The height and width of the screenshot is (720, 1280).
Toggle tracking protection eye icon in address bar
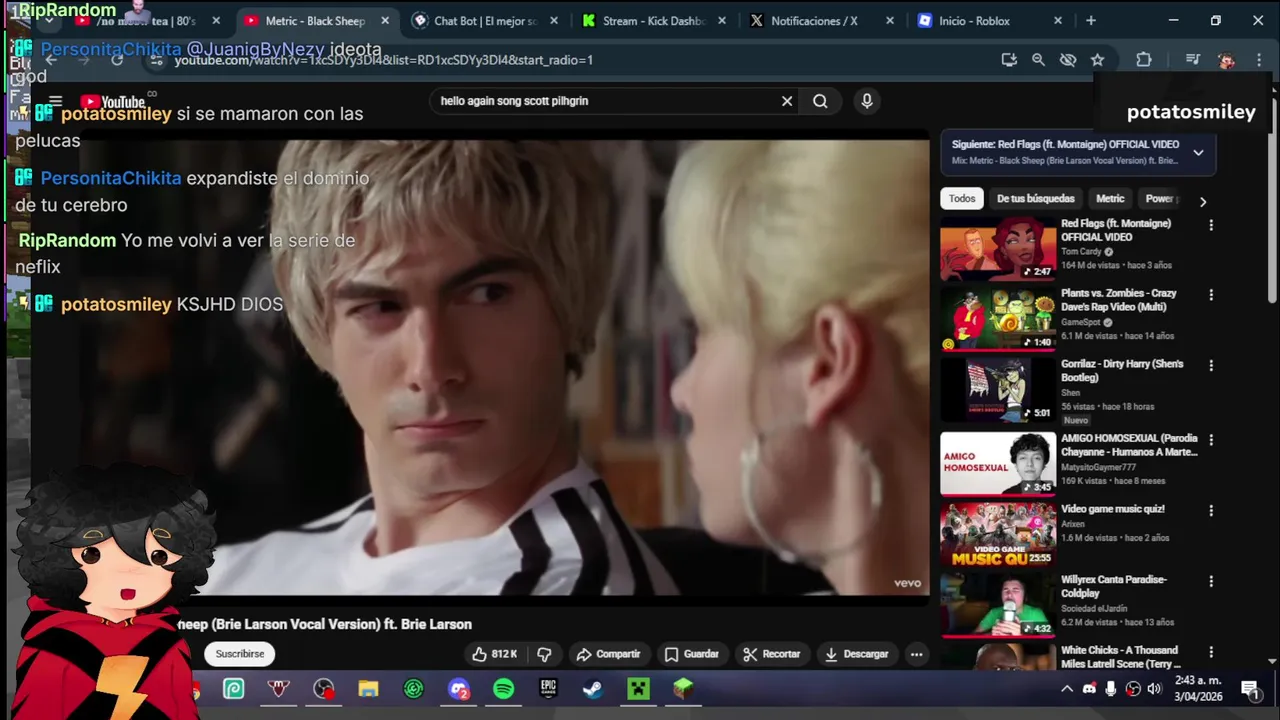tap(1068, 60)
